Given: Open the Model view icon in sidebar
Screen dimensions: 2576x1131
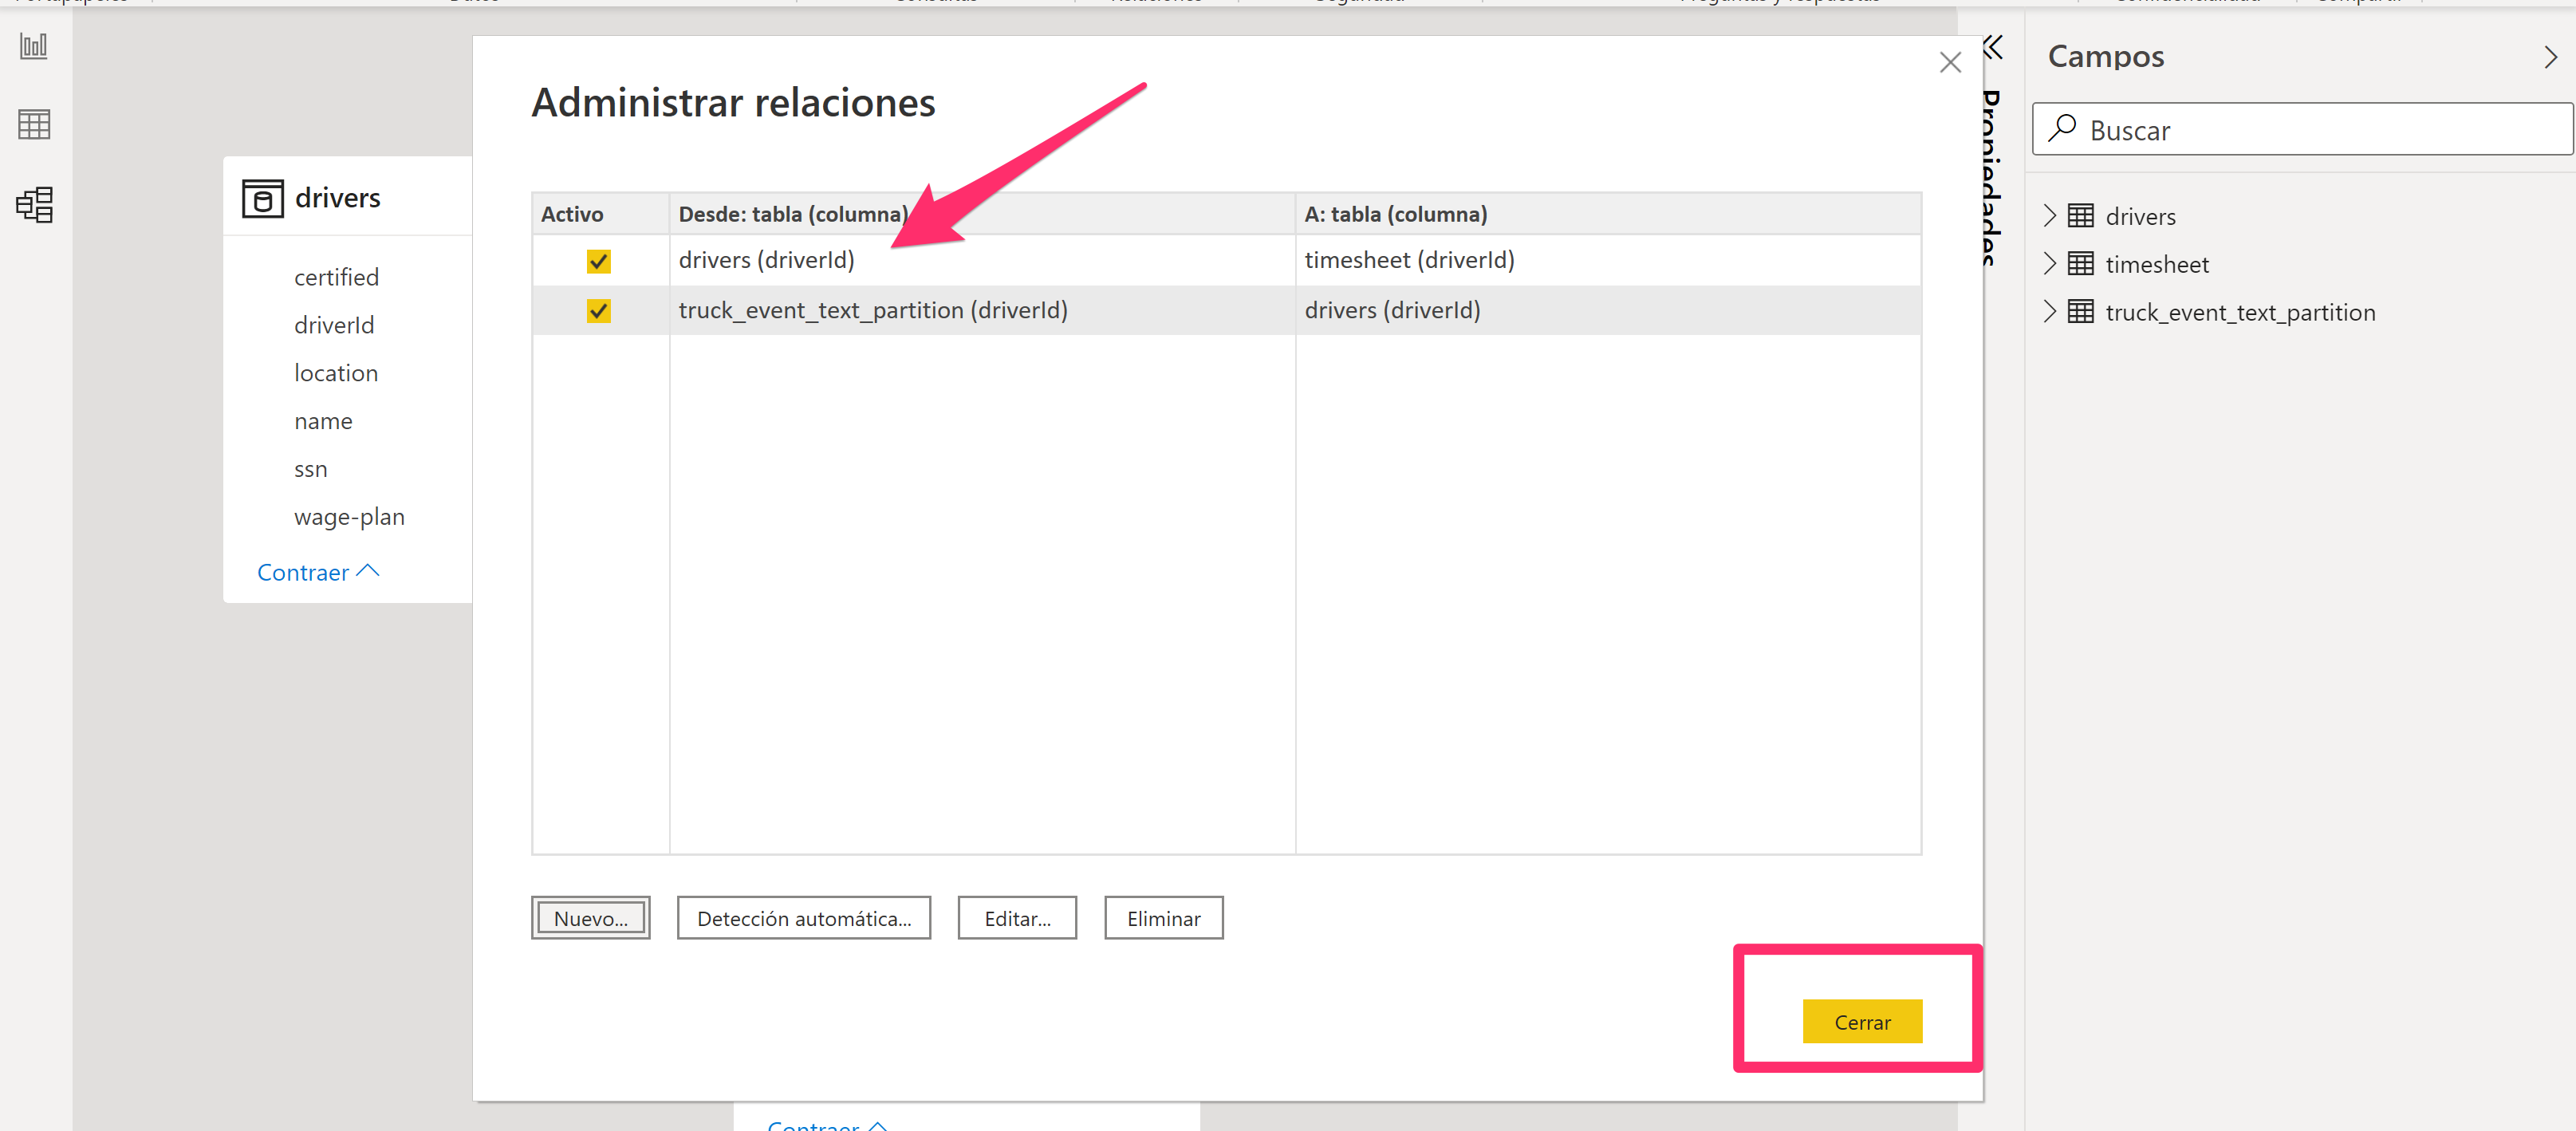Looking at the screenshot, I should tap(34, 204).
